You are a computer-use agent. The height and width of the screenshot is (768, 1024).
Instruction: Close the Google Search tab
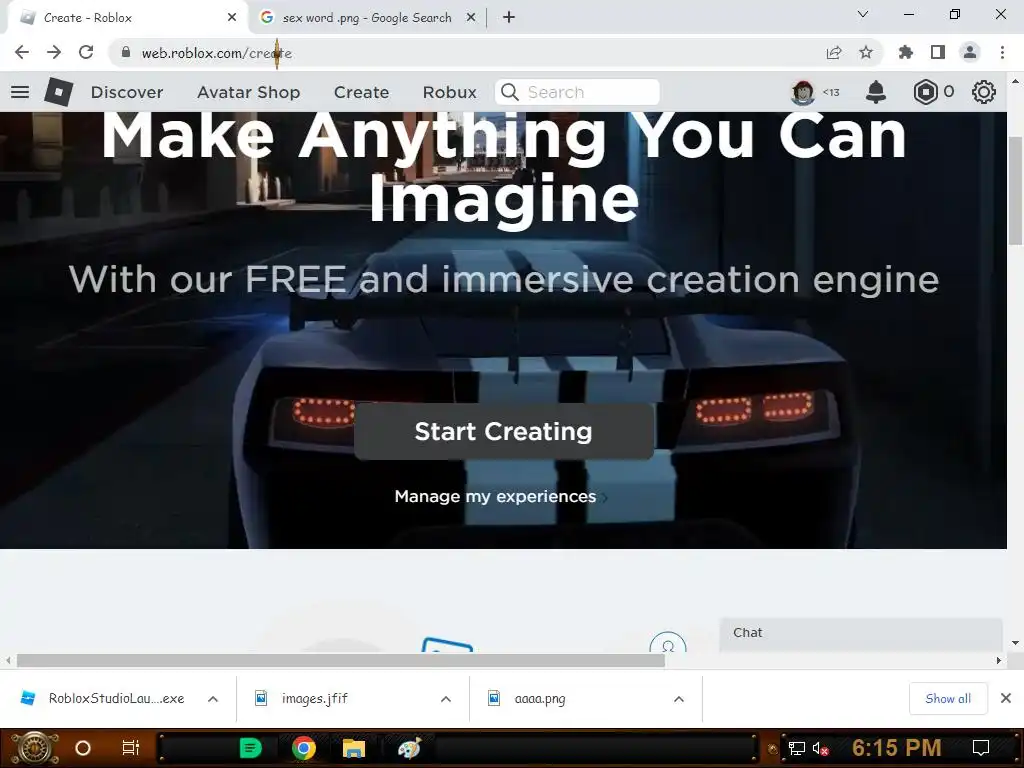point(471,18)
